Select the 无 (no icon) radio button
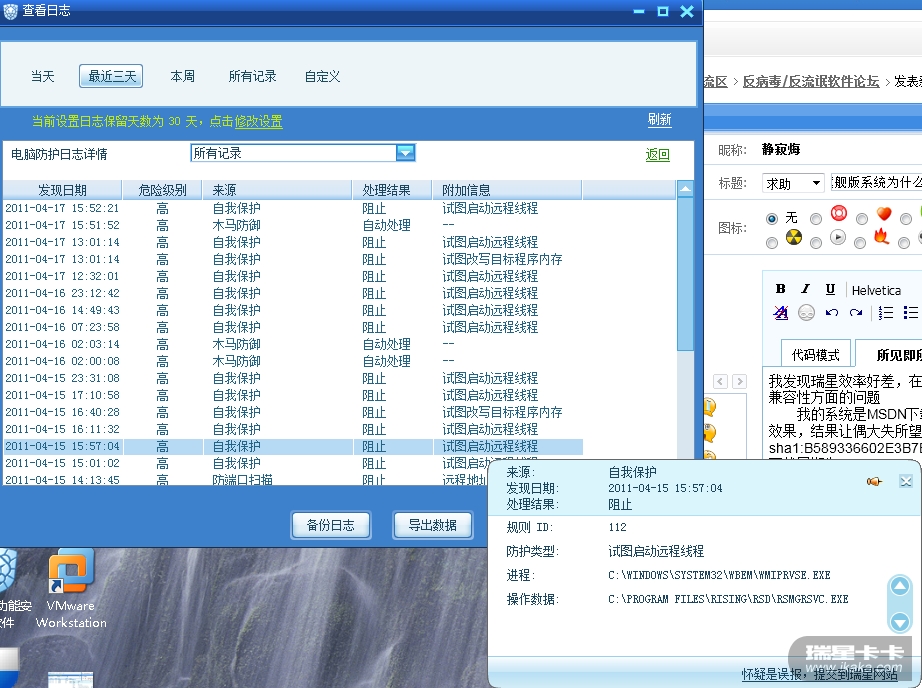Image resolution: width=922 pixels, height=688 pixels. click(x=771, y=219)
